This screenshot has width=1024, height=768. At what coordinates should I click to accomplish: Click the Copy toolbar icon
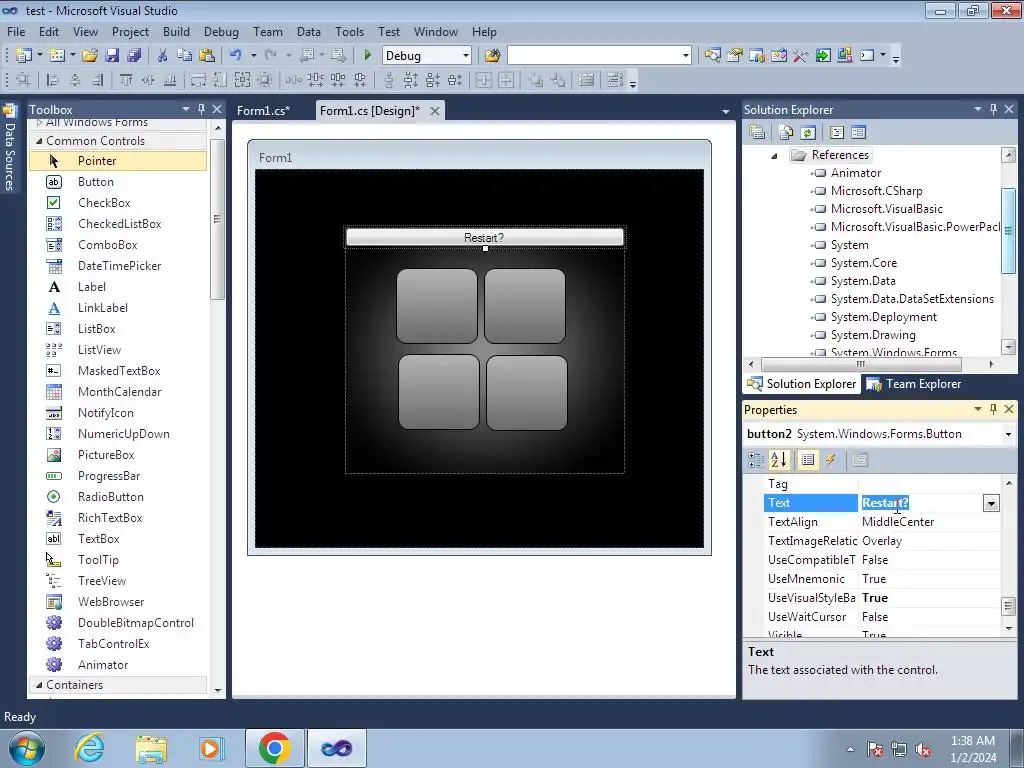tap(185, 56)
